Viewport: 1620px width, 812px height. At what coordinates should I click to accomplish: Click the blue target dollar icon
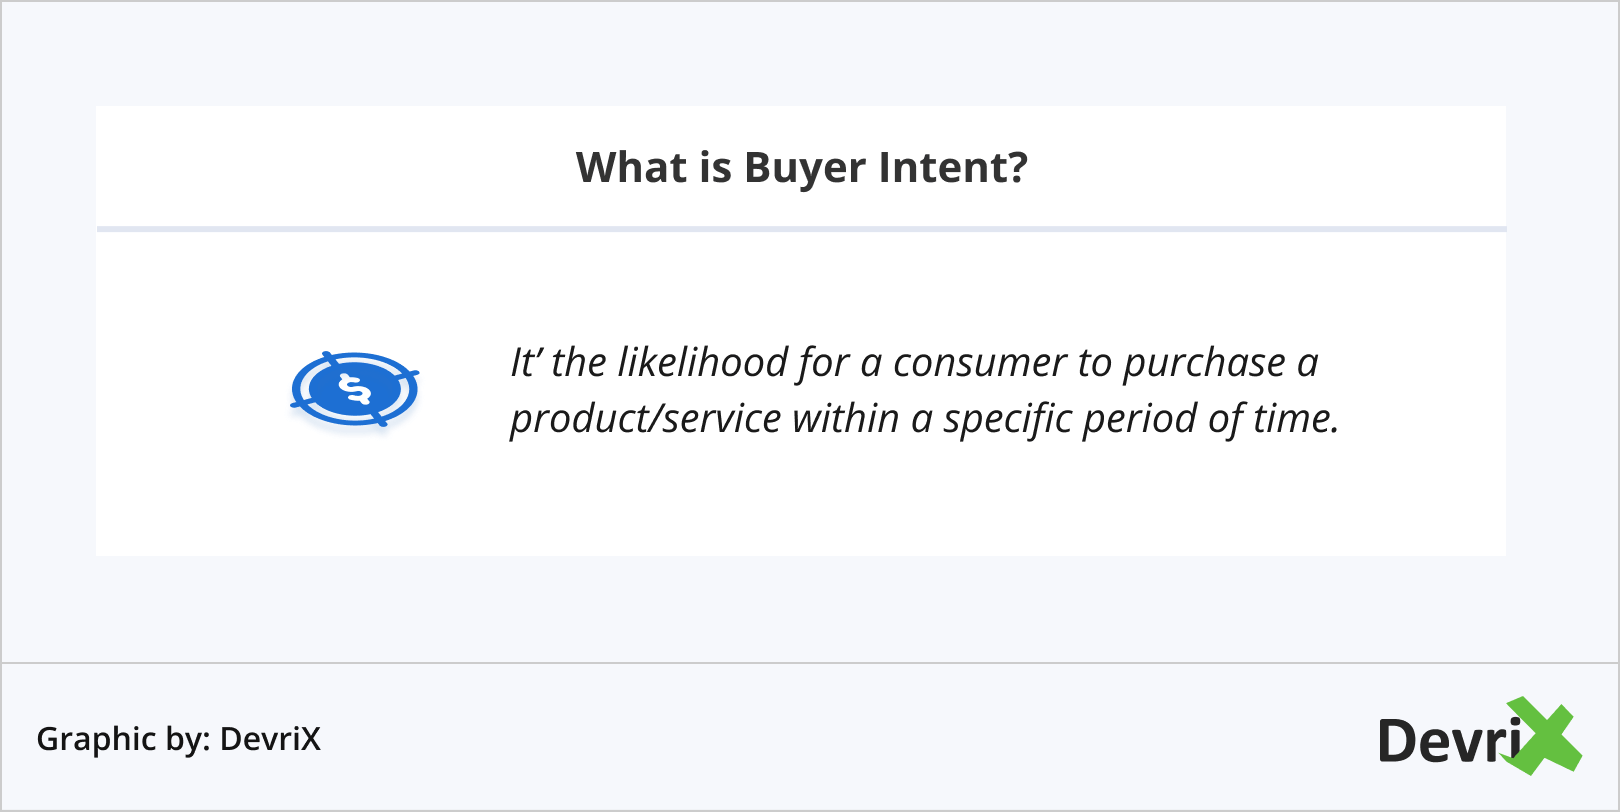pos(354,389)
